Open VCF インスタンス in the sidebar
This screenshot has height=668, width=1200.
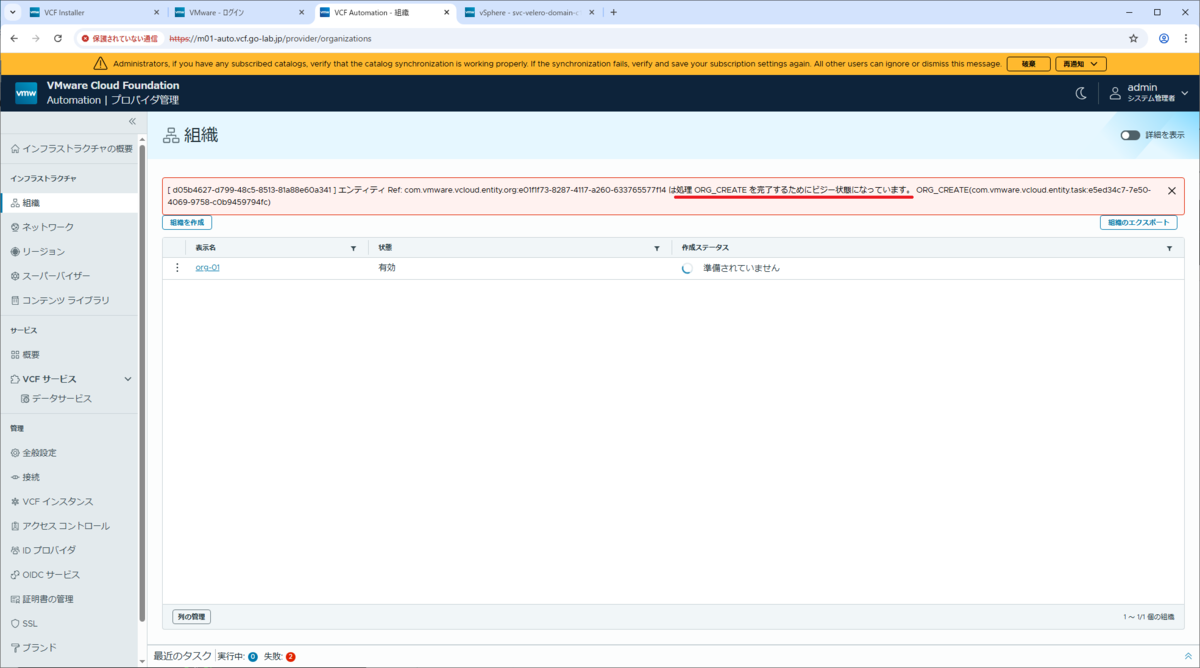click(52, 501)
